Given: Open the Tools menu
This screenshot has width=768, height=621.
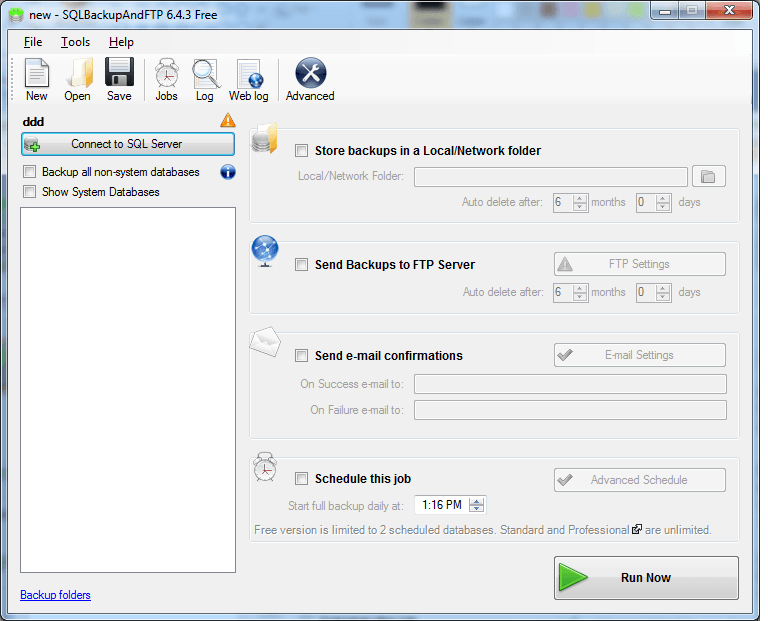Looking at the screenshot, I should (75, 42).
